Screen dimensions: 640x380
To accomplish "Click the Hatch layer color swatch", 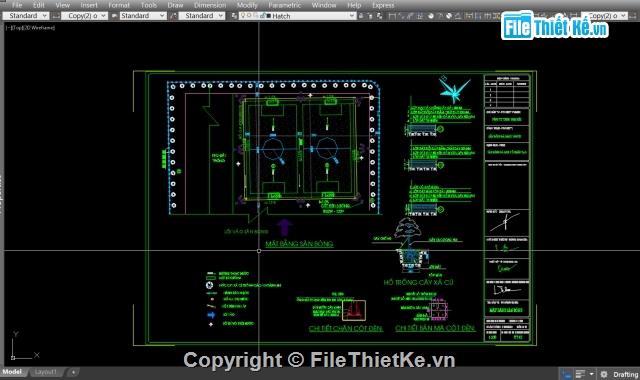I will (x=269, y=16).
